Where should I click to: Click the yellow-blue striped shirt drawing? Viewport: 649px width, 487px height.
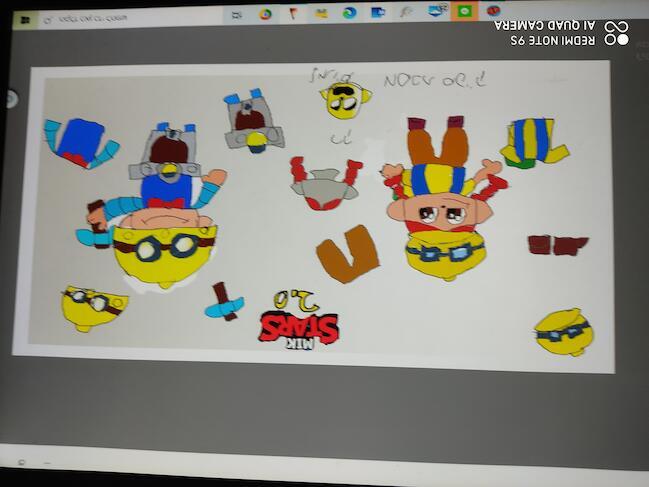[533, 141]
